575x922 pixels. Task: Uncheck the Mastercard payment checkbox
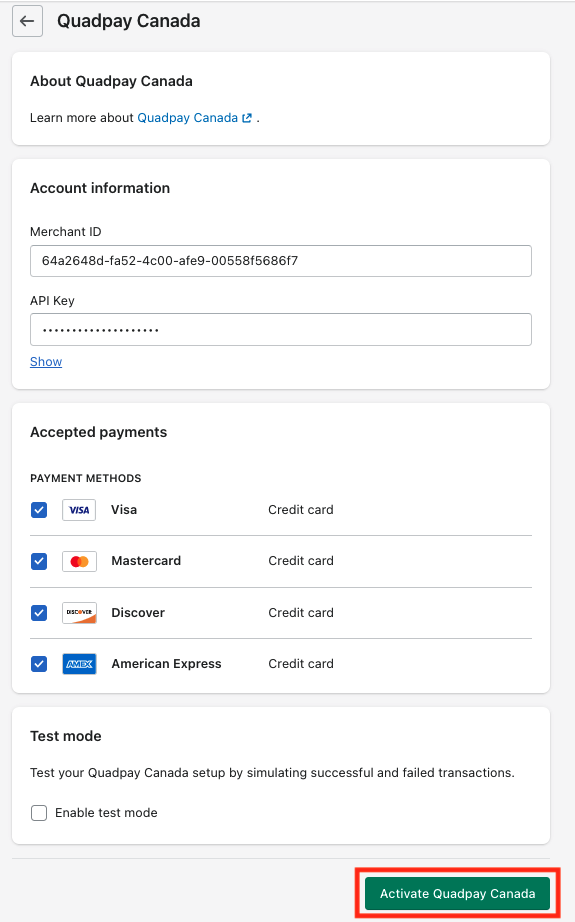tap(39, 562)
